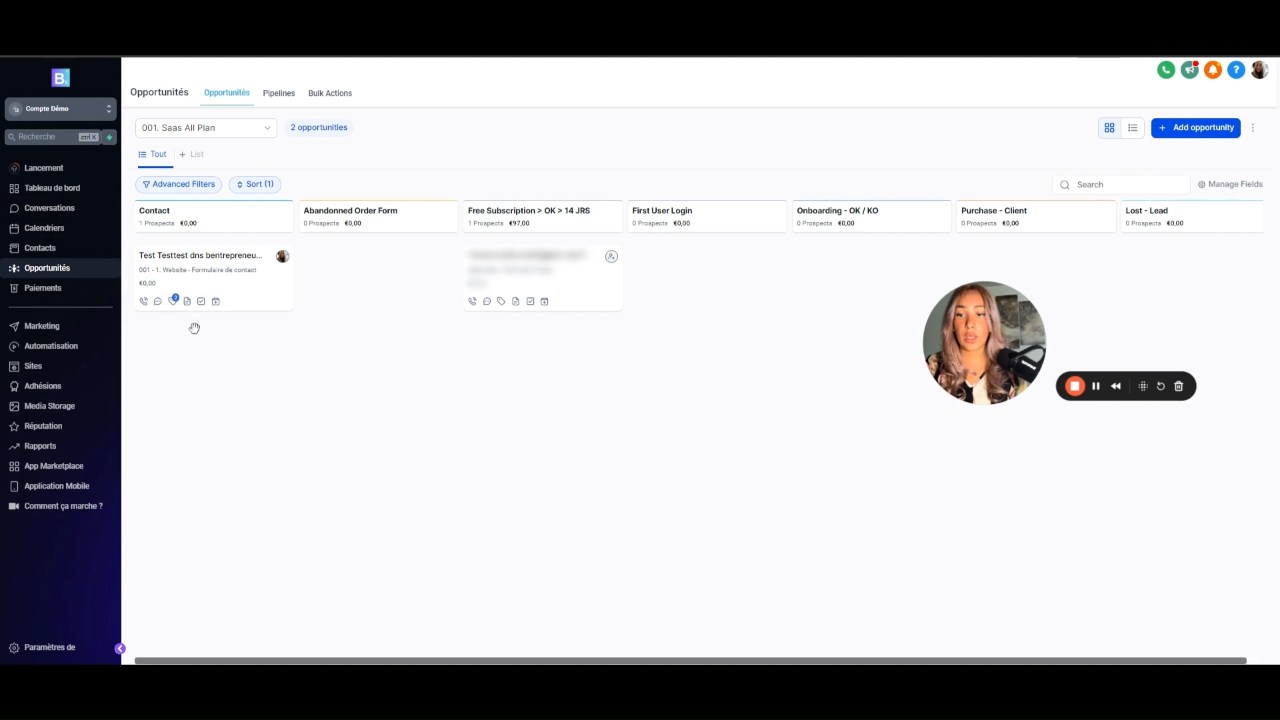The width and height of the screenshot is (1280, 720).
Task: Open the green phone dialer icon
Action: coord(1166,70)
